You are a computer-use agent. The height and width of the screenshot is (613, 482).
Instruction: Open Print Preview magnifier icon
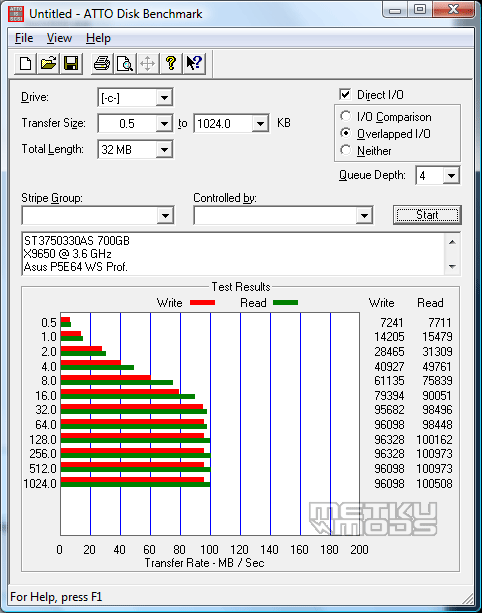(125, 63)
